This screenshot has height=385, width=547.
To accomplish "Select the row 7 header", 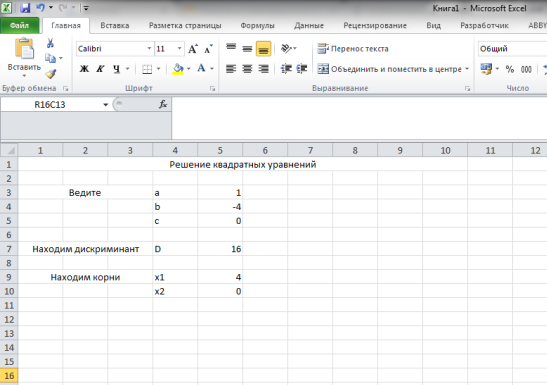I will tap(9, 249).
